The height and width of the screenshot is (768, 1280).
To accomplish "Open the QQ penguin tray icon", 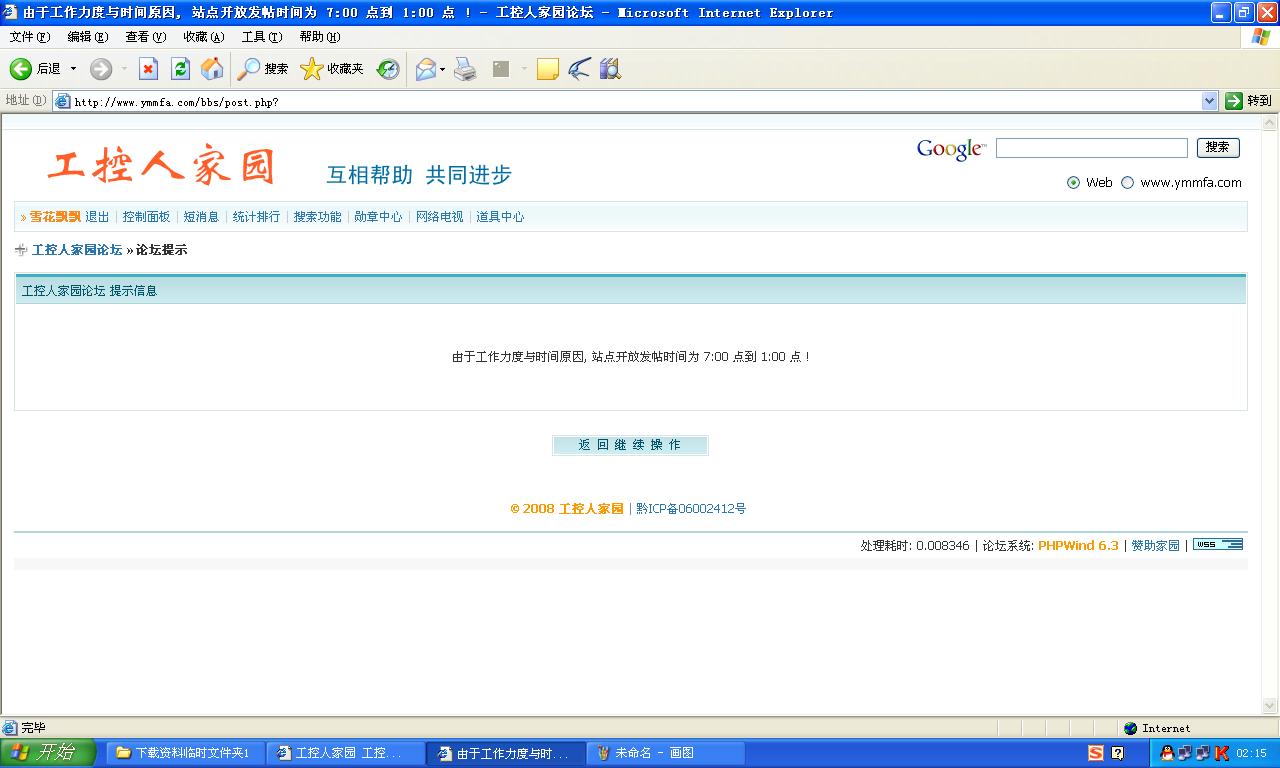I will [1167, 753].
